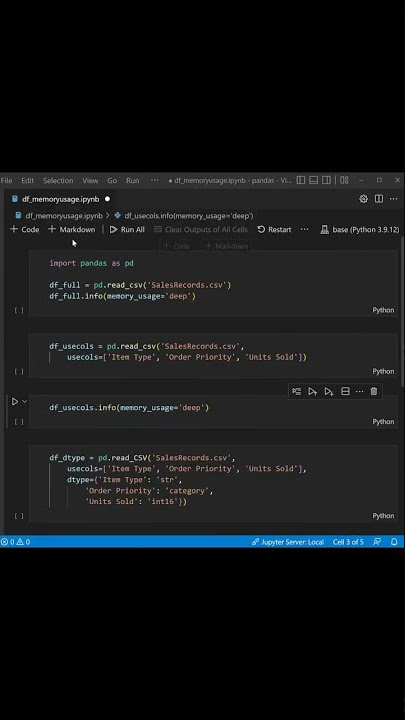Click Jupyter Server: Local in the status bar
Screen dimensions: 405x720
[287, 542]
